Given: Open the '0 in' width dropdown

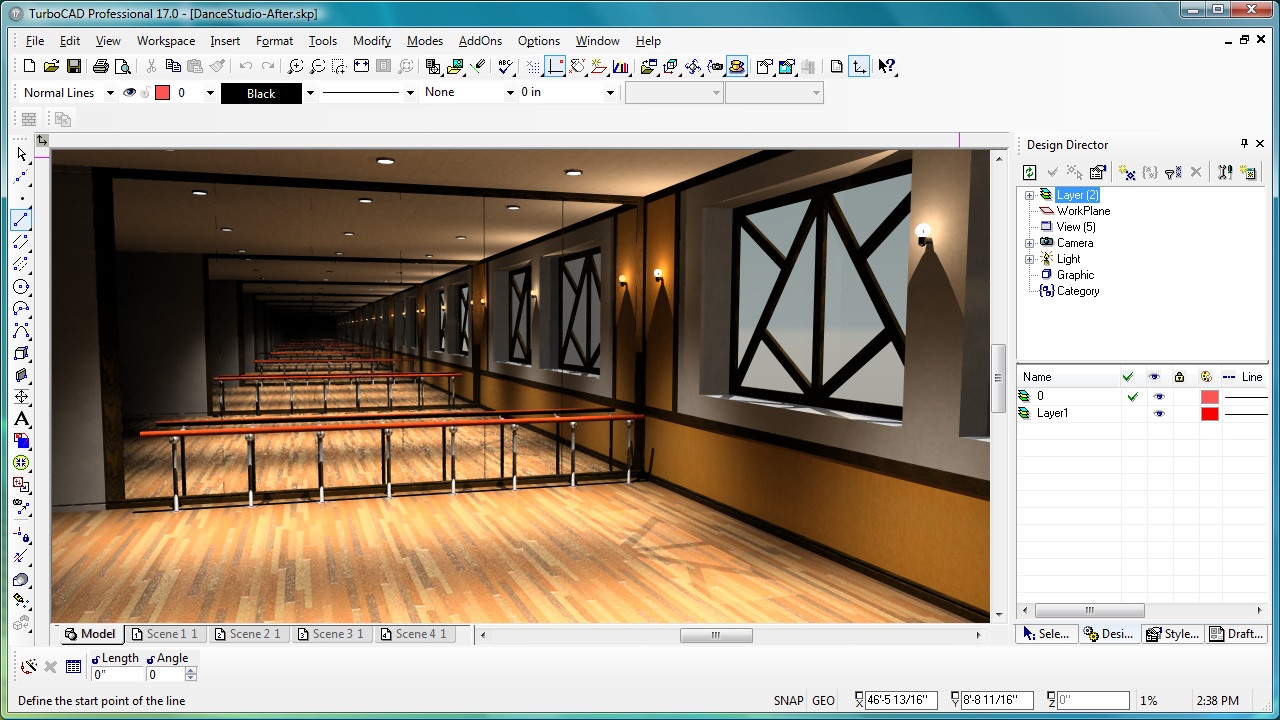Looking at the screenshot, I should tap(610, 93).
